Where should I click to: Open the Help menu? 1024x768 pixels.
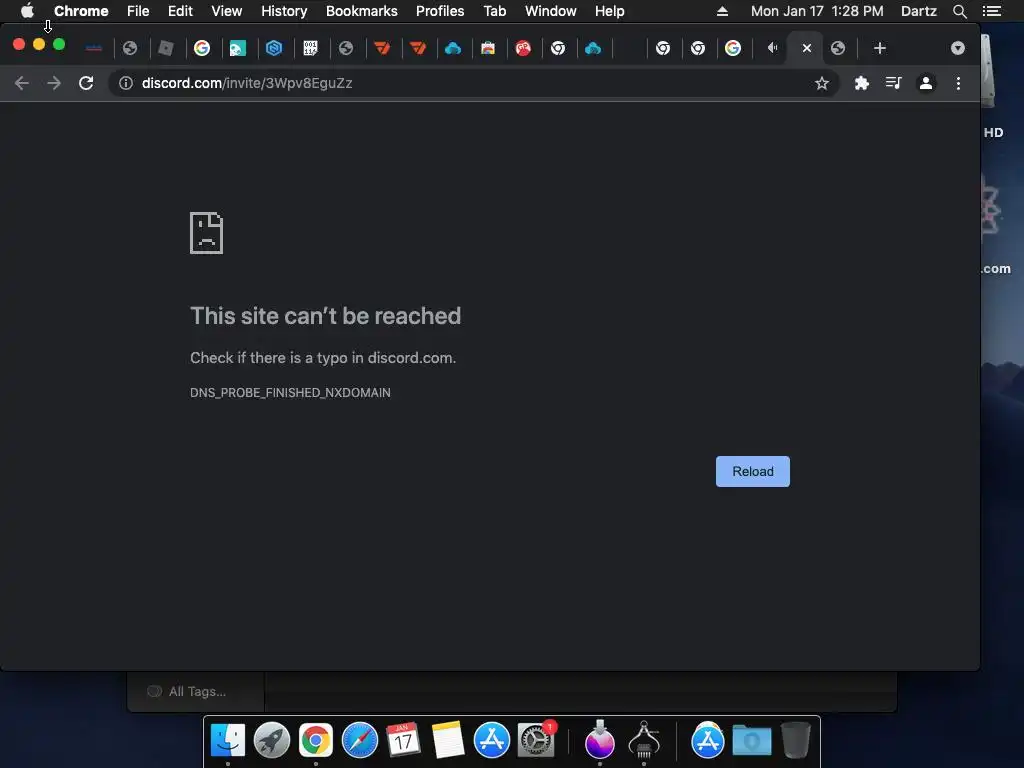click(x=609, y=11)
